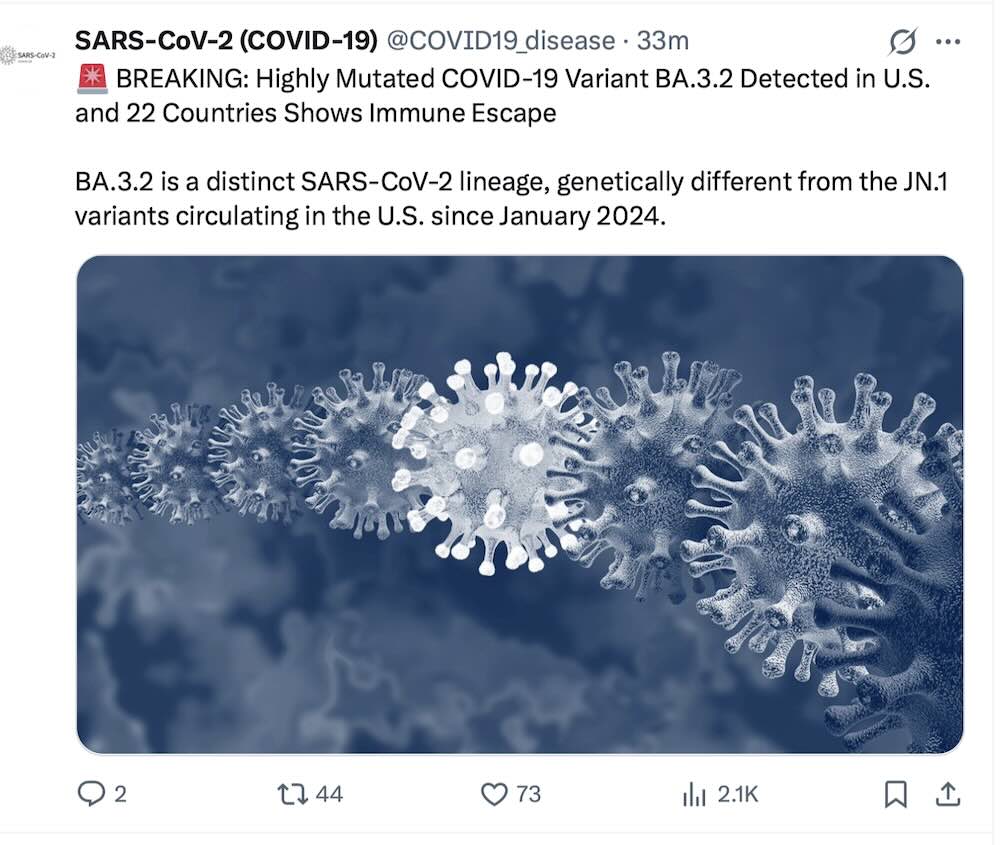
Task: Click the SARS-CoV-2 profile avatar
Action: [x=25, y=50]
